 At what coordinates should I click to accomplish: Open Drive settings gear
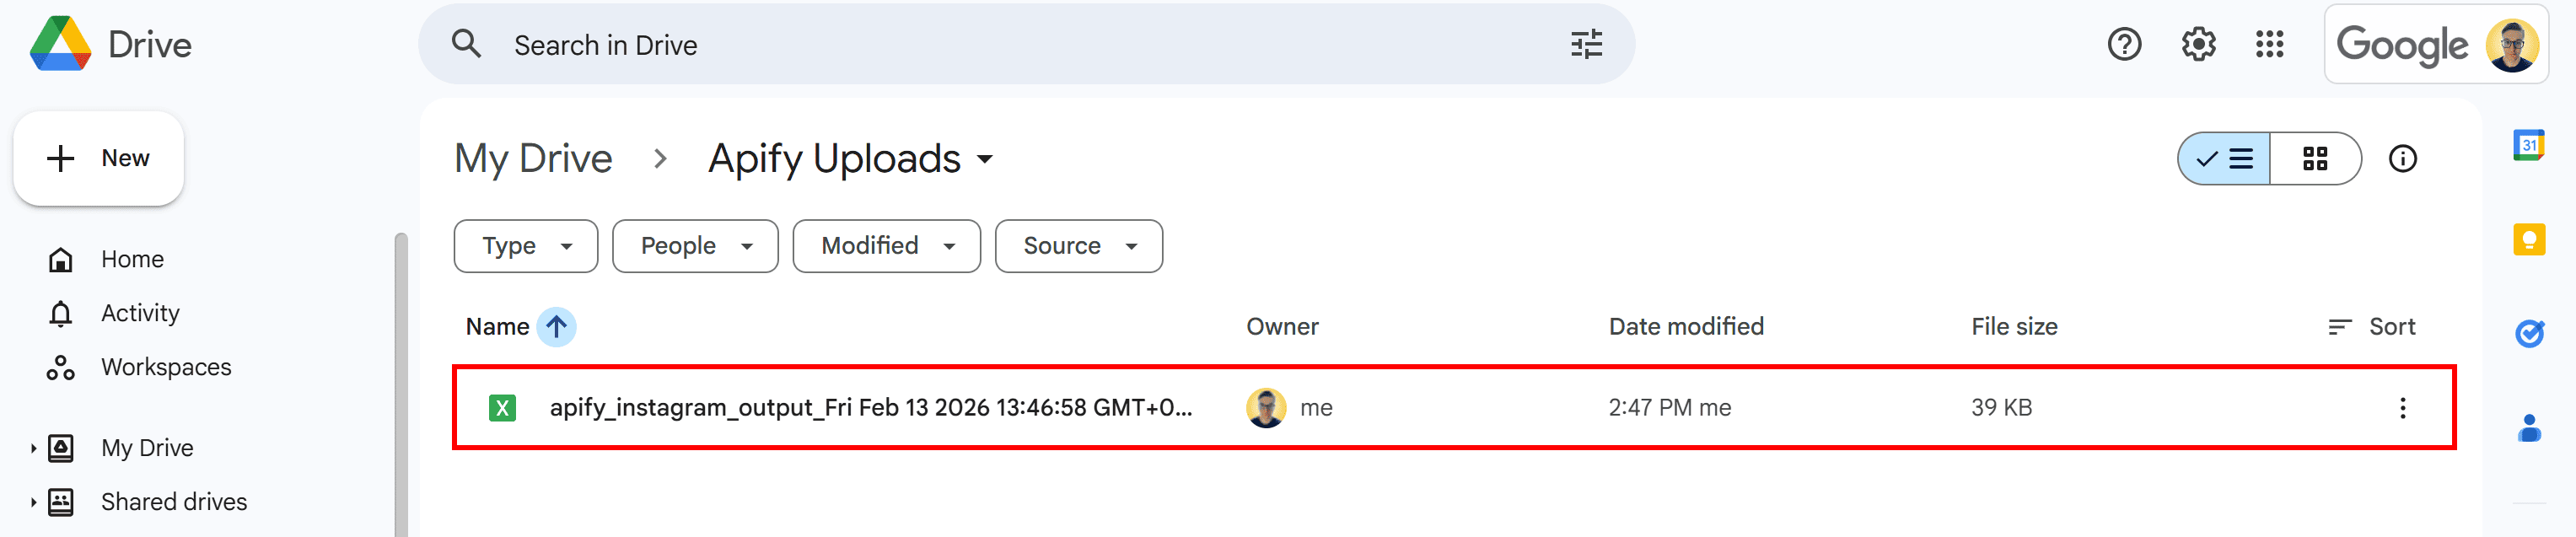2197,45
